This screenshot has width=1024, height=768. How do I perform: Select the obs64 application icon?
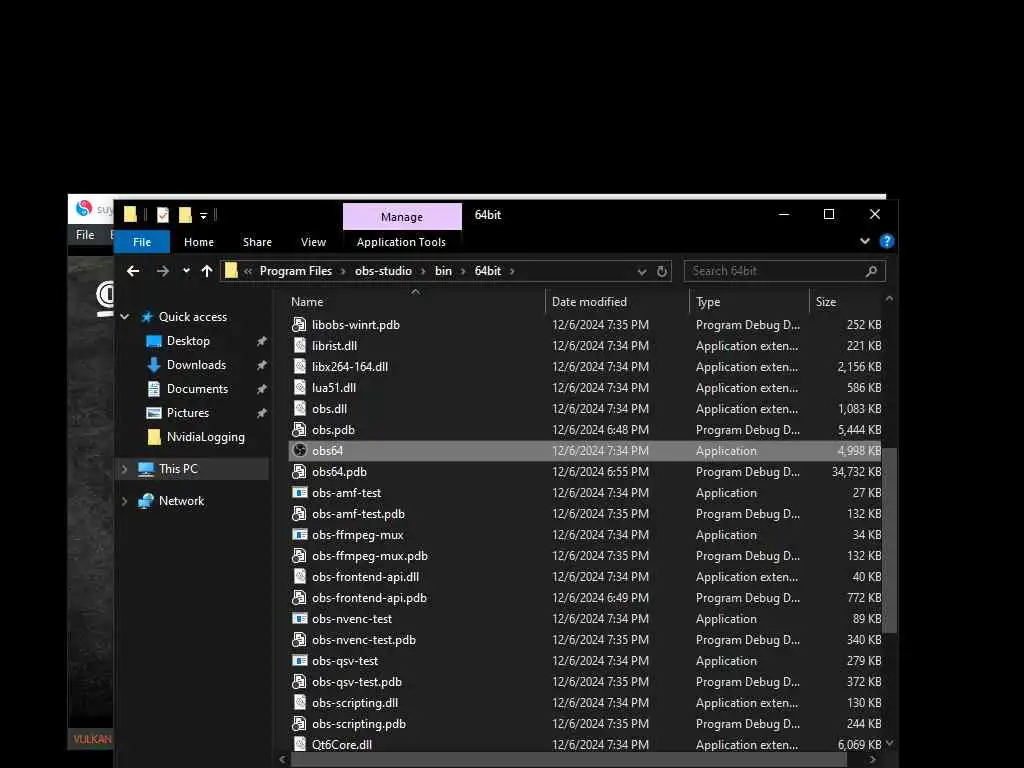coord(300,451)
